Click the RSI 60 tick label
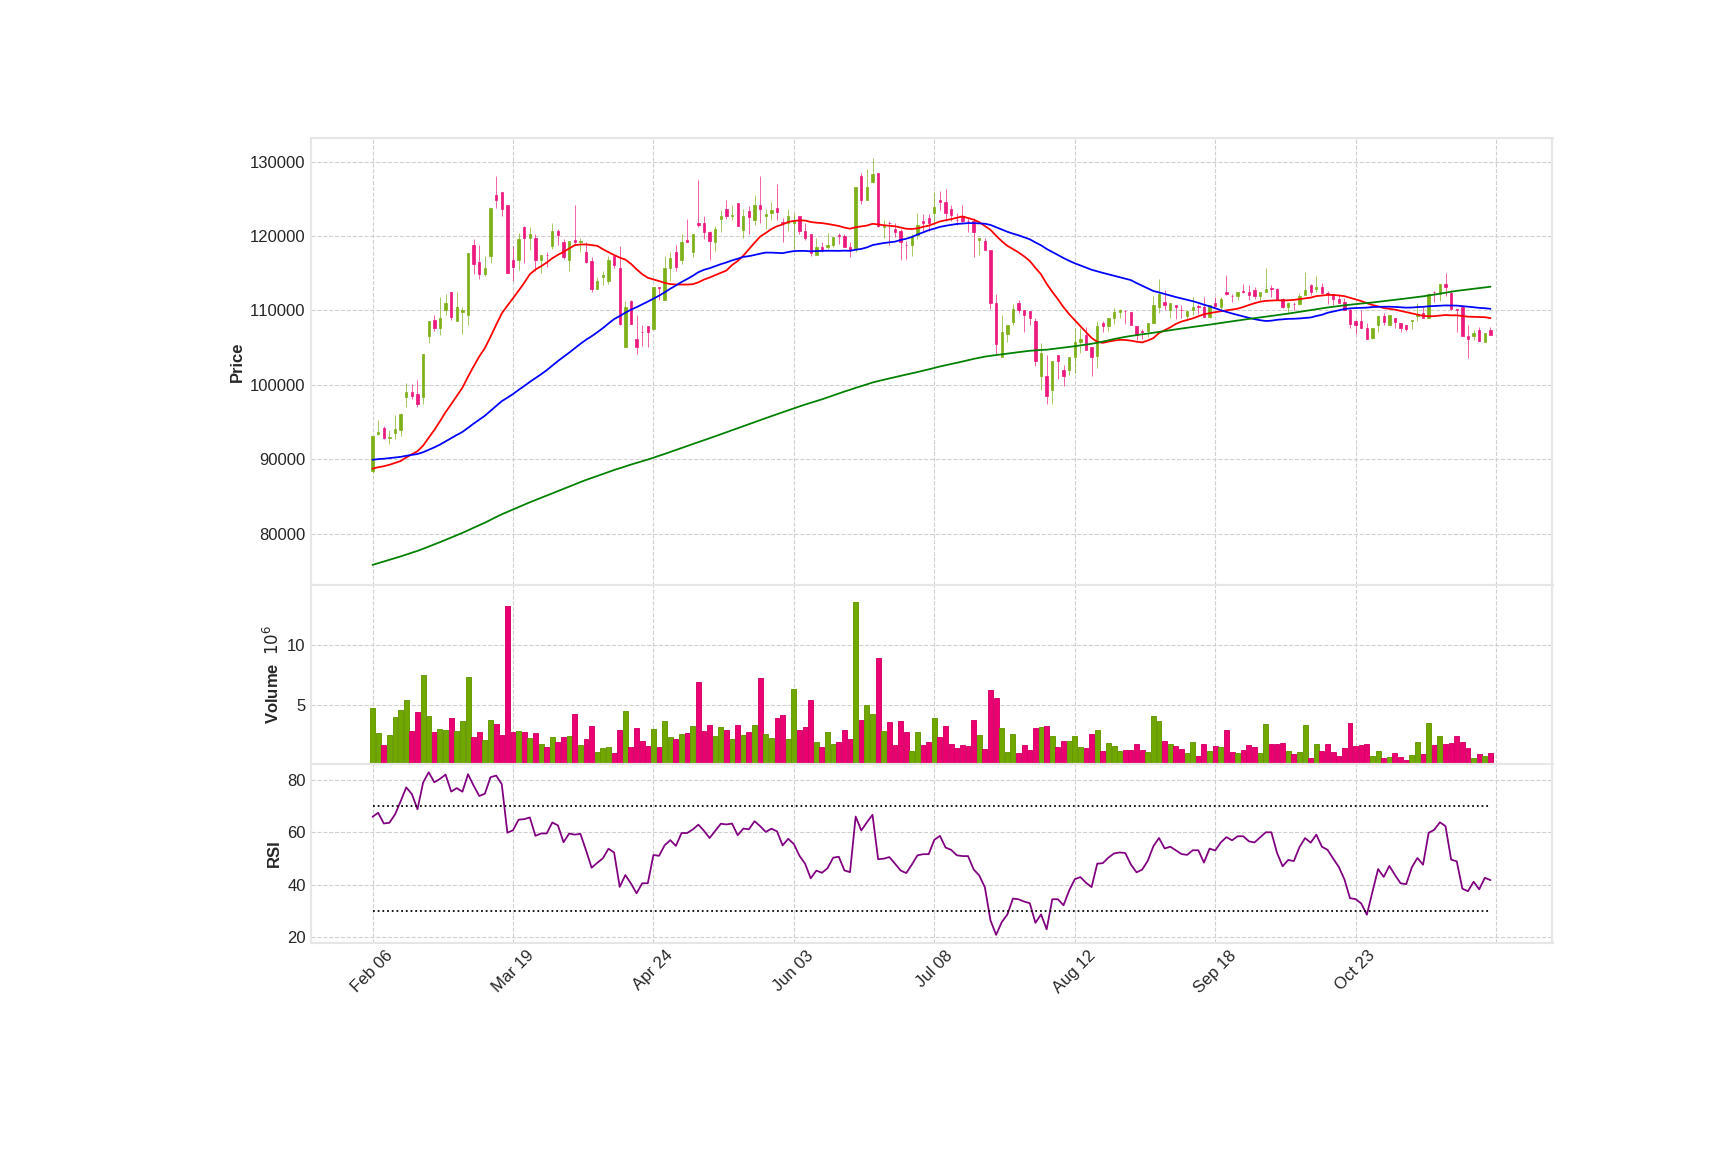This screenshot has width=1725, height=1150. pyautogui.click(x=296, y=832)
